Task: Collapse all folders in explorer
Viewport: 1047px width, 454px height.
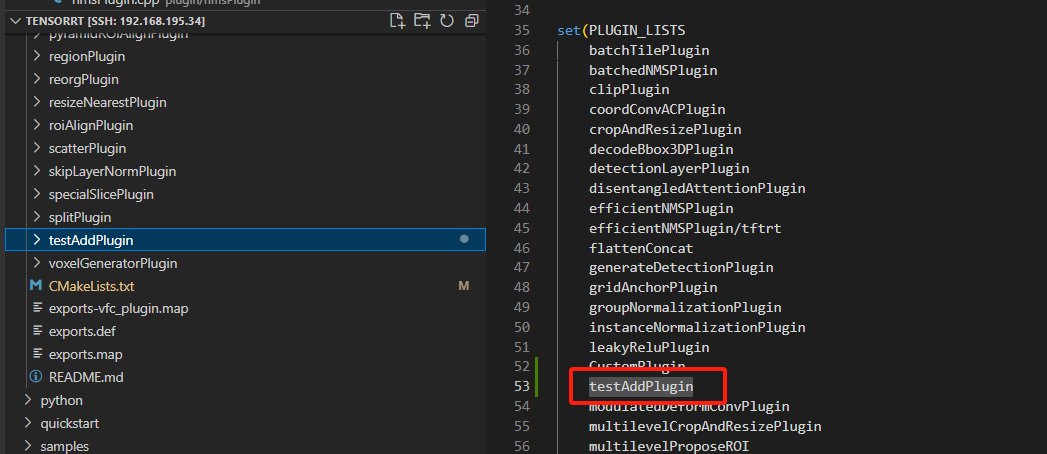Action: click(471, 21)
